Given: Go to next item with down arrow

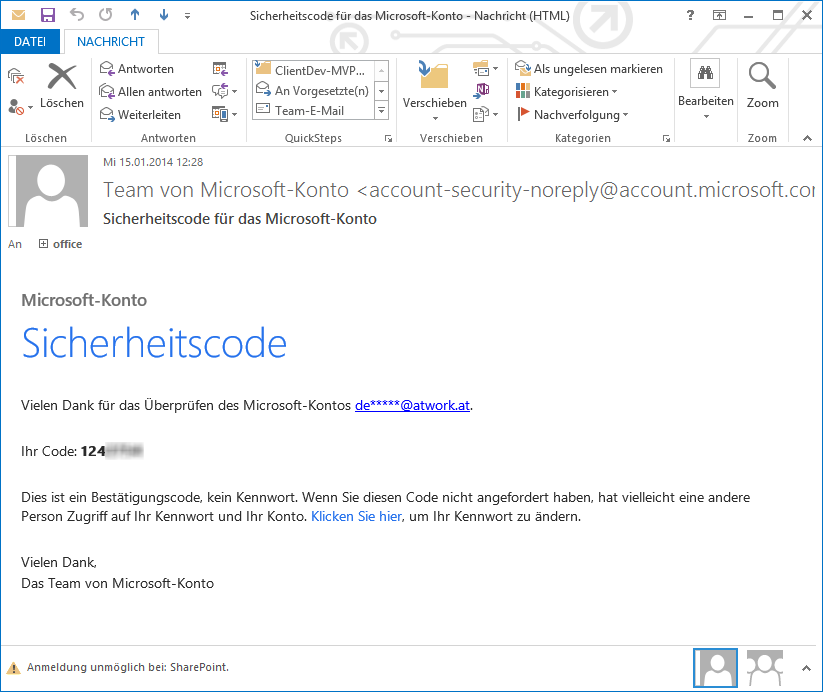Looking at the screenshot, I should pos(164,15).
